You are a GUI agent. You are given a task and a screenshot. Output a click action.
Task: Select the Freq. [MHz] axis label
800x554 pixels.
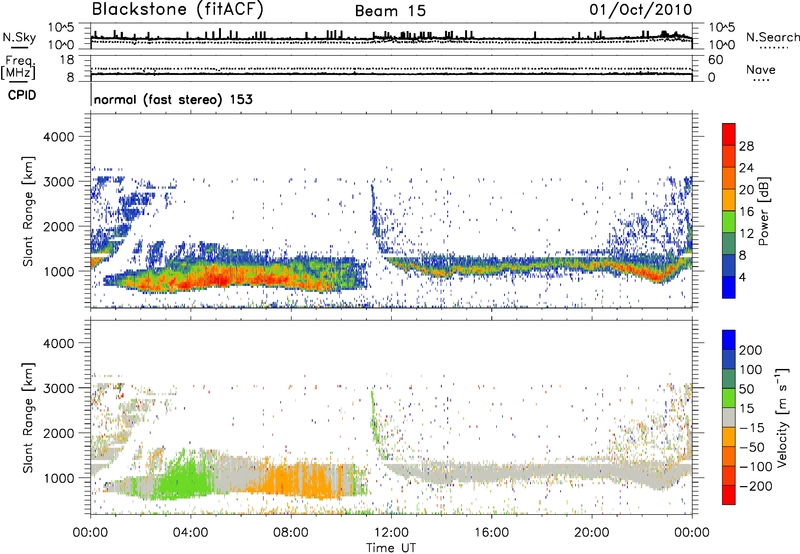(18, 67)
